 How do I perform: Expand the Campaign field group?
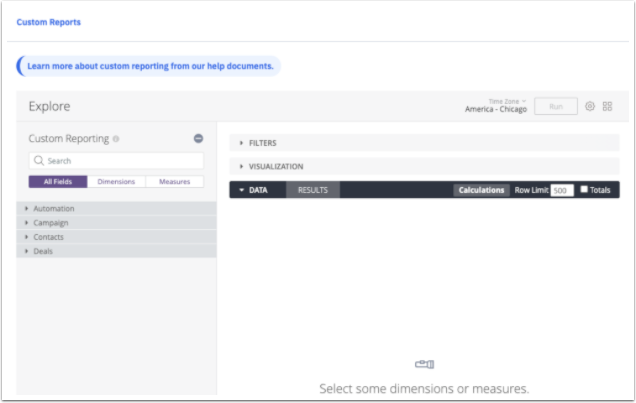click(x=50, y=223)
